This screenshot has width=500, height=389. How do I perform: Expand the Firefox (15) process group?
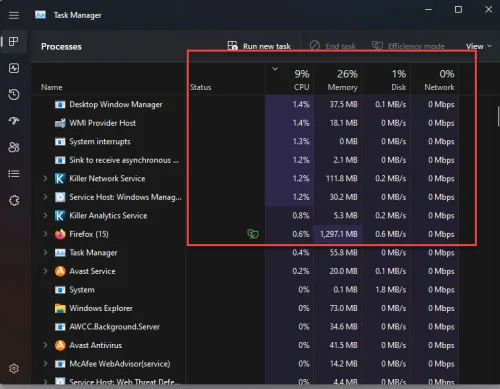[x=45, y=234]
